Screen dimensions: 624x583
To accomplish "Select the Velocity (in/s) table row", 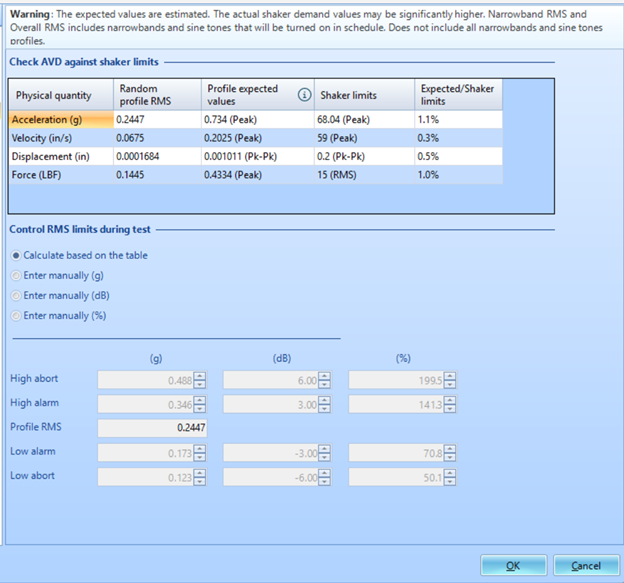I will [x=58, y=137].
